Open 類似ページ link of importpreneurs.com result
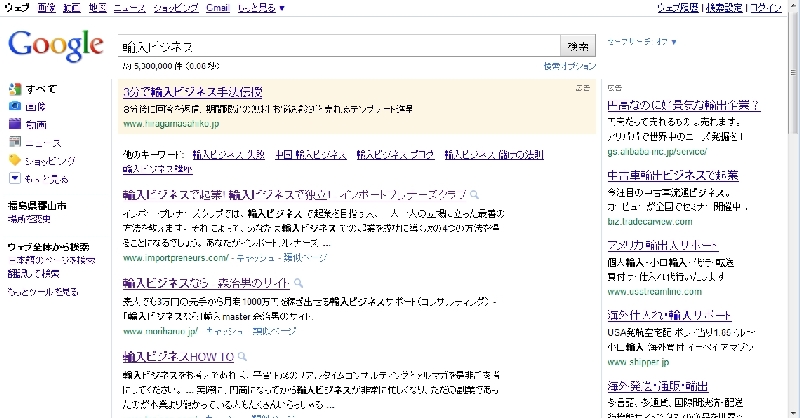Image resolution: width=800 pixels, height=418 pixels. [x=305, y=258]
